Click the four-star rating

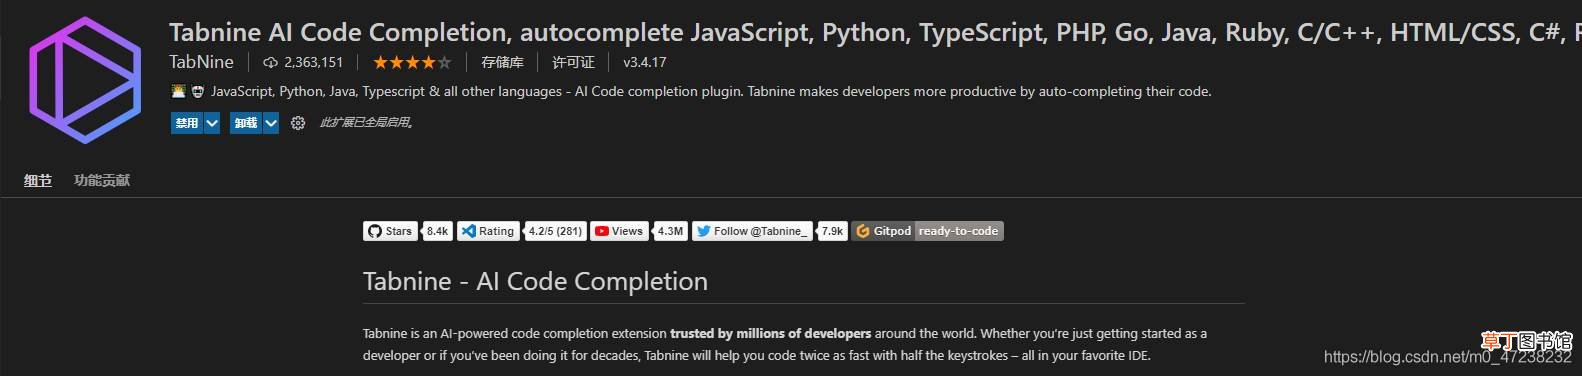pyautogui.click(x=412, y=62)
